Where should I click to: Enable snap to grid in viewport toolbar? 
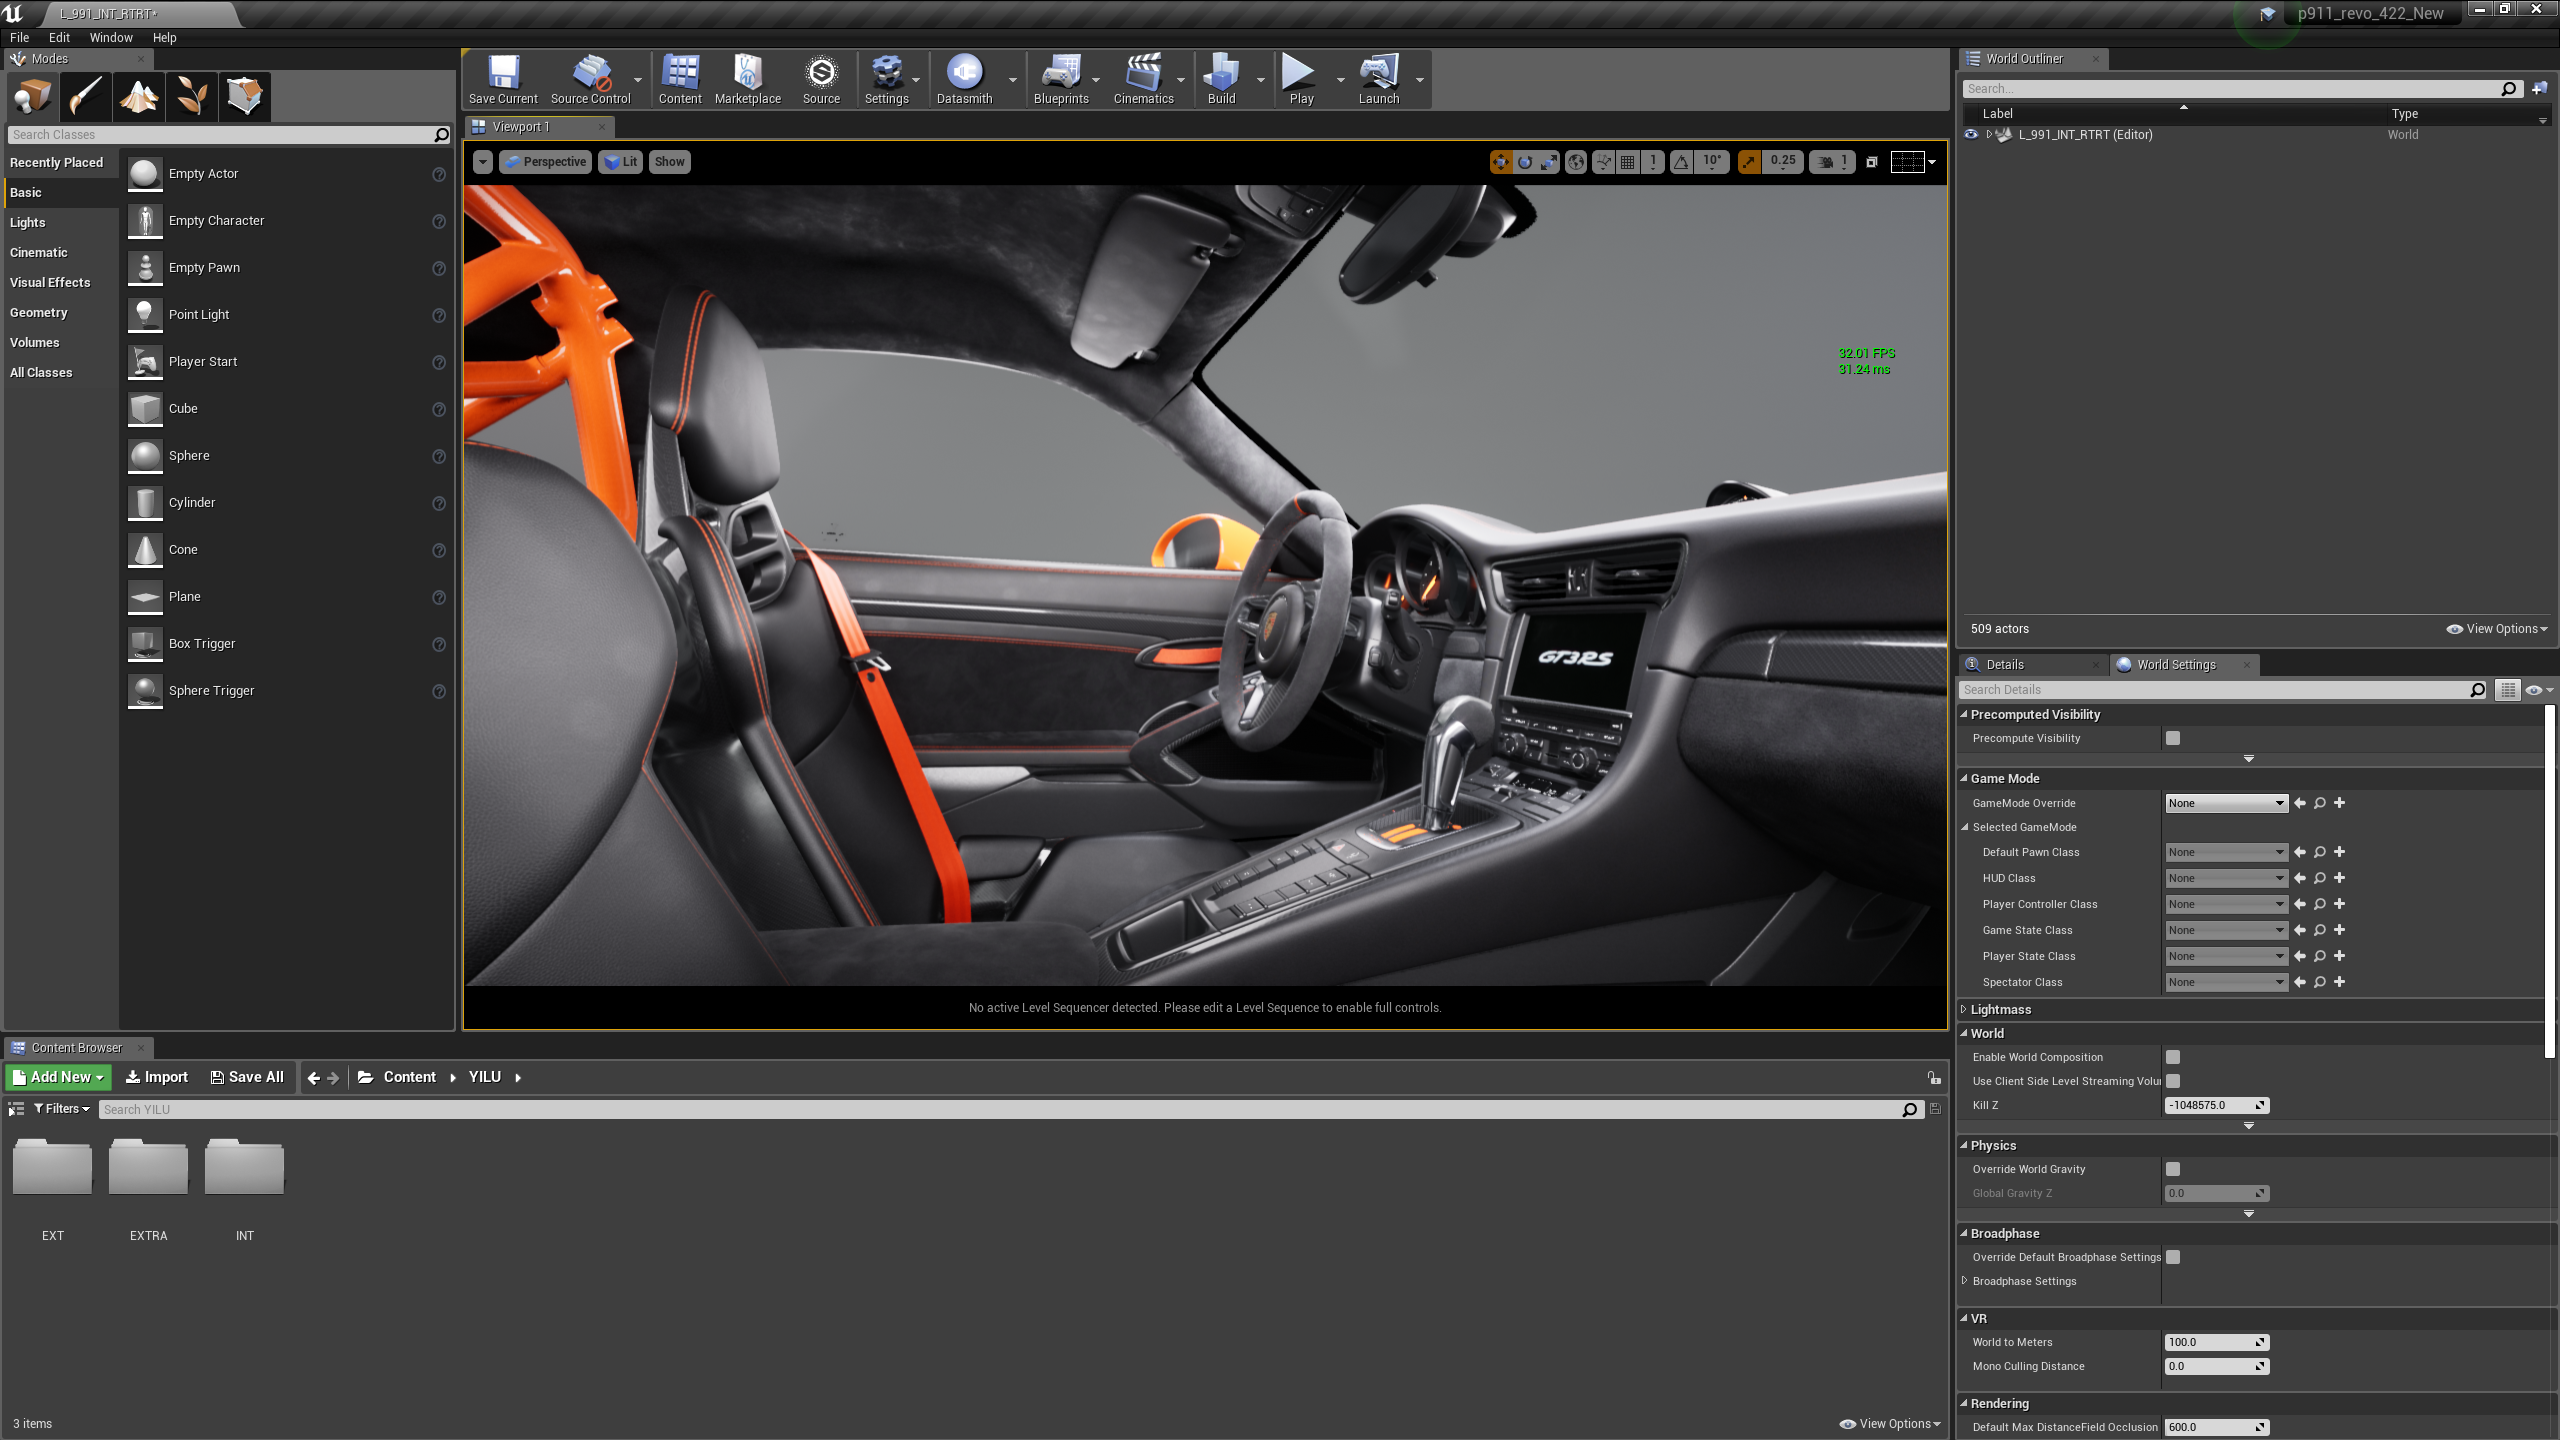[x=1627, y=162]
